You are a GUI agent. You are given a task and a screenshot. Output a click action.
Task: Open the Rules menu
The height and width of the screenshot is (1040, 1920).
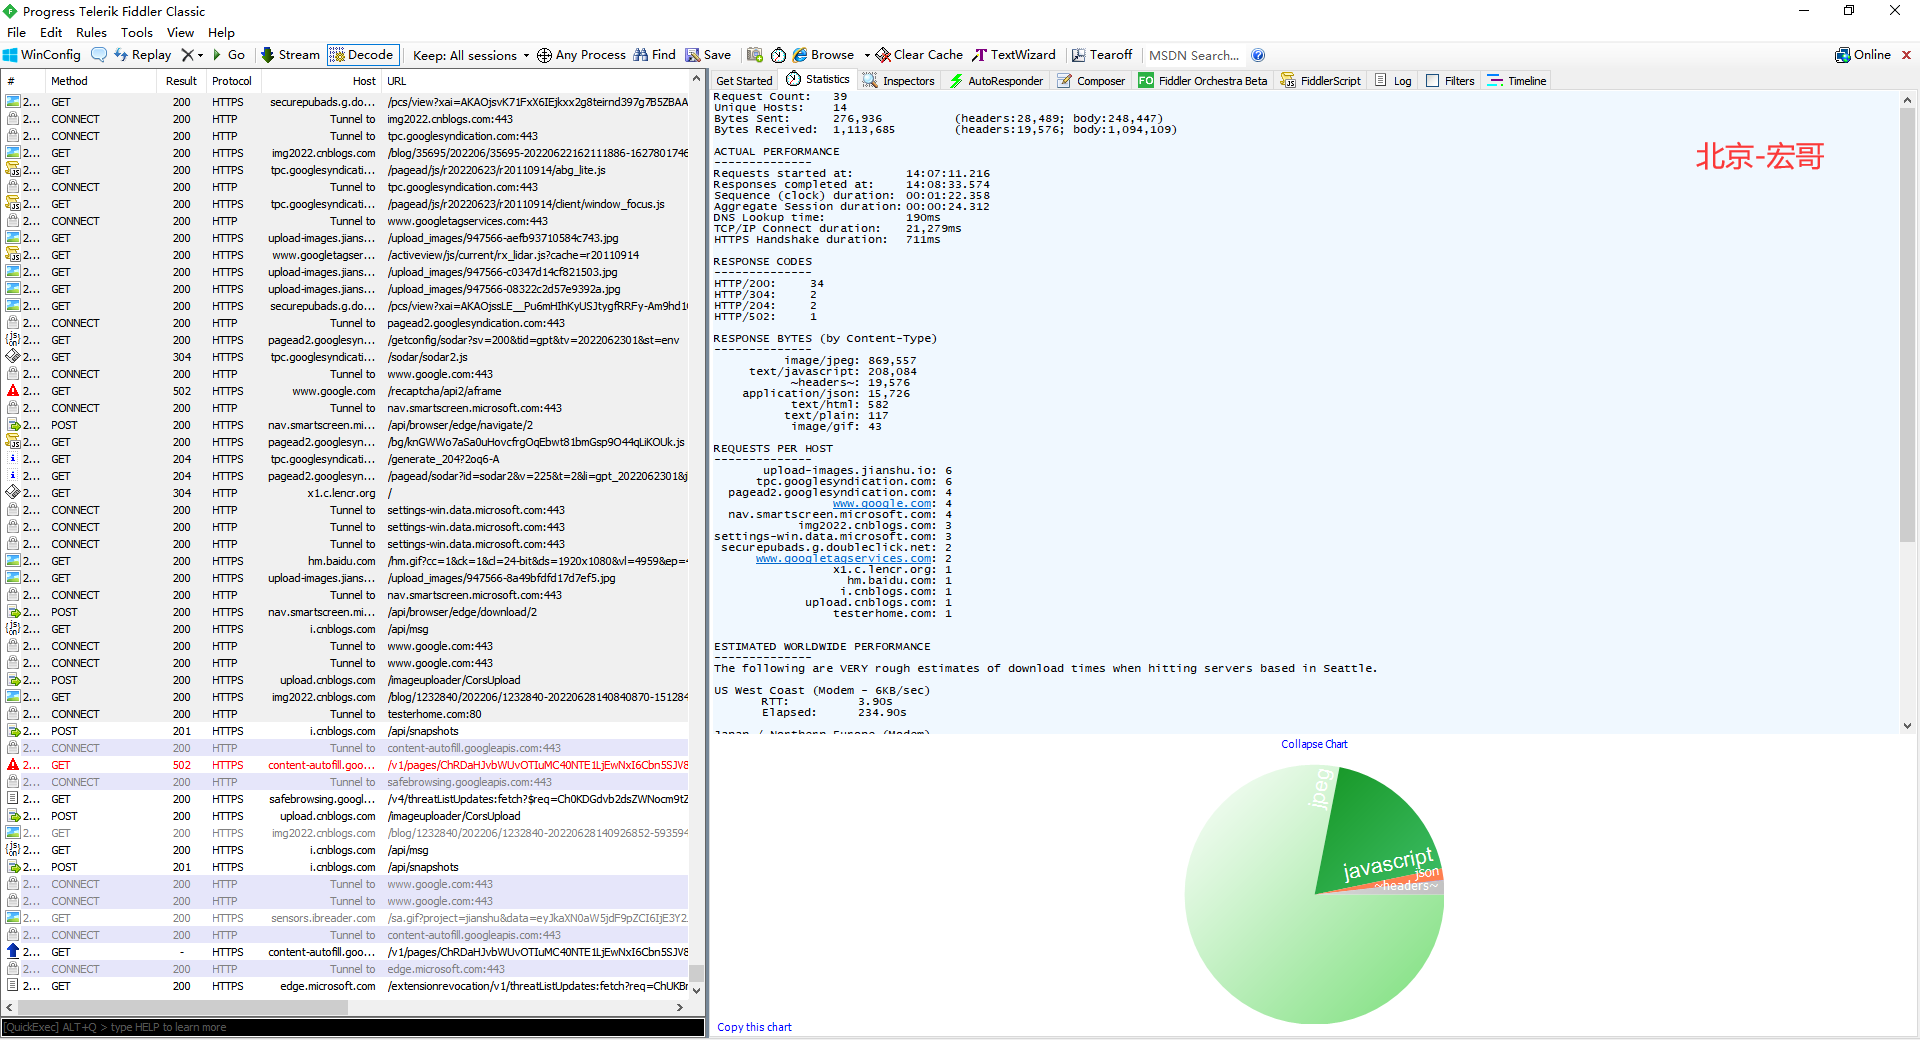click(91, 32)
